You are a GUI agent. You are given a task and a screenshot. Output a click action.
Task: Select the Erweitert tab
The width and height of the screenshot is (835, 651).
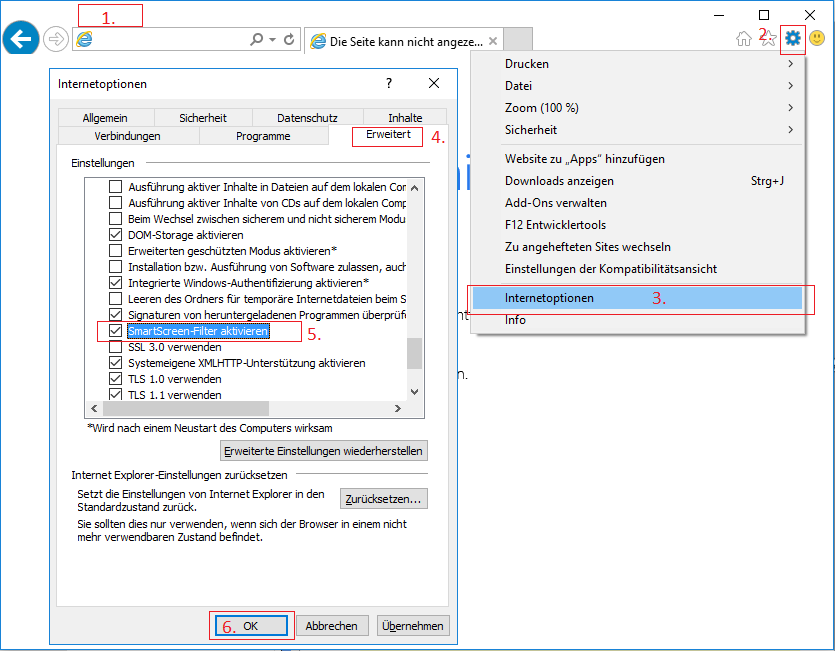click(x=388, y=135)
